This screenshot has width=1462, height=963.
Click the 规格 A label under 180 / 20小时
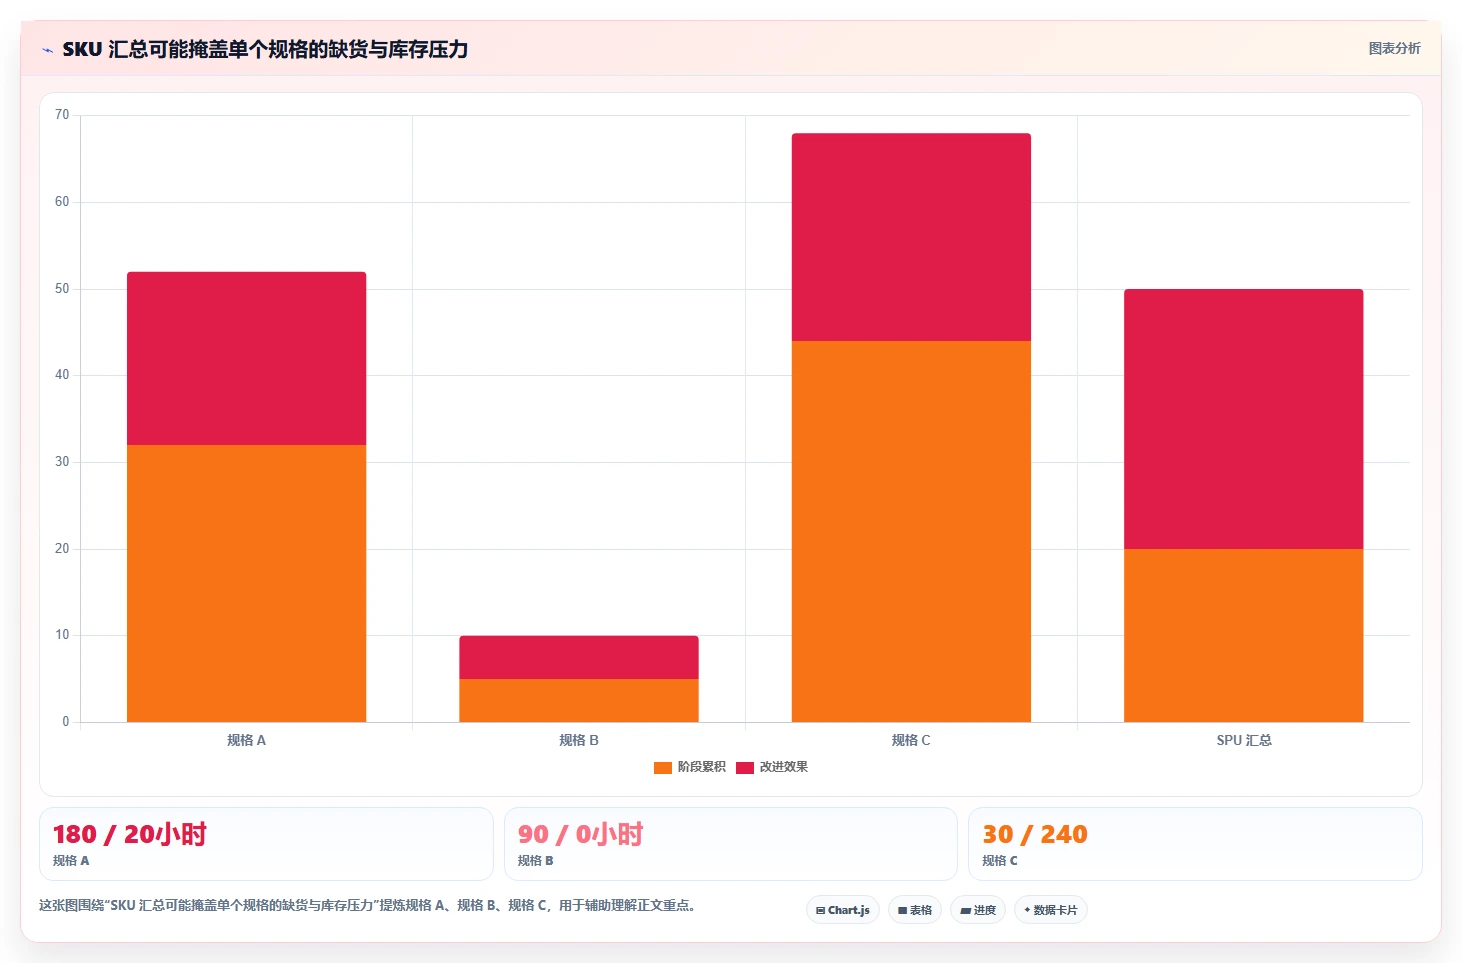click(x=71, y=861)
